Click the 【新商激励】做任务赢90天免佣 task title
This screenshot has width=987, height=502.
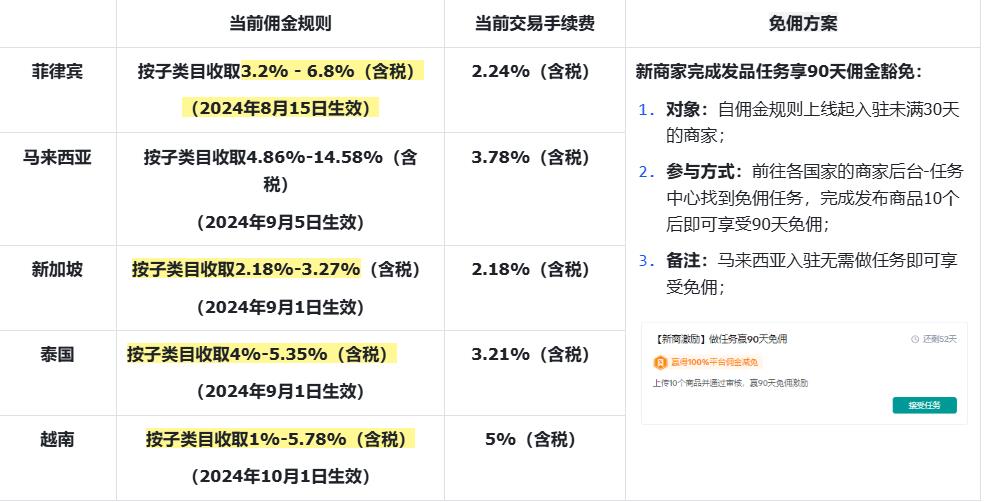pyautogui.click(x=720, y=339)
